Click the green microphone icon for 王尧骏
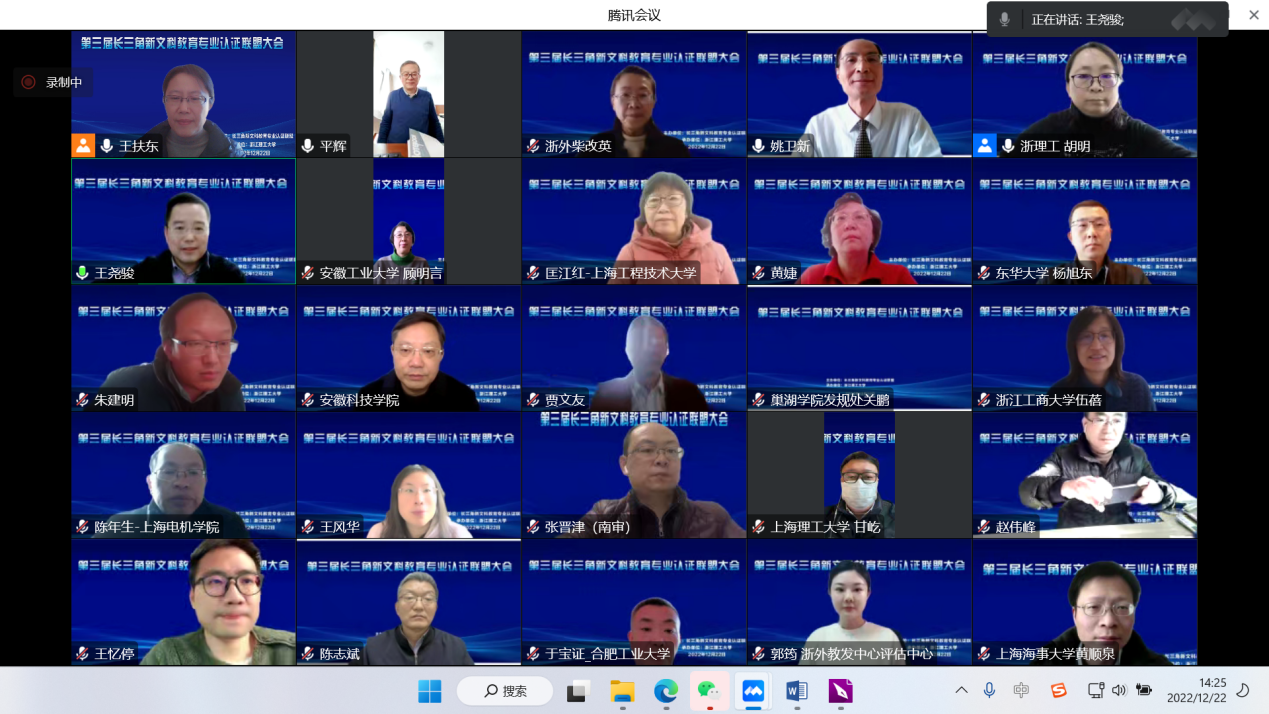The image size is (1269, 714). (83, 273)
